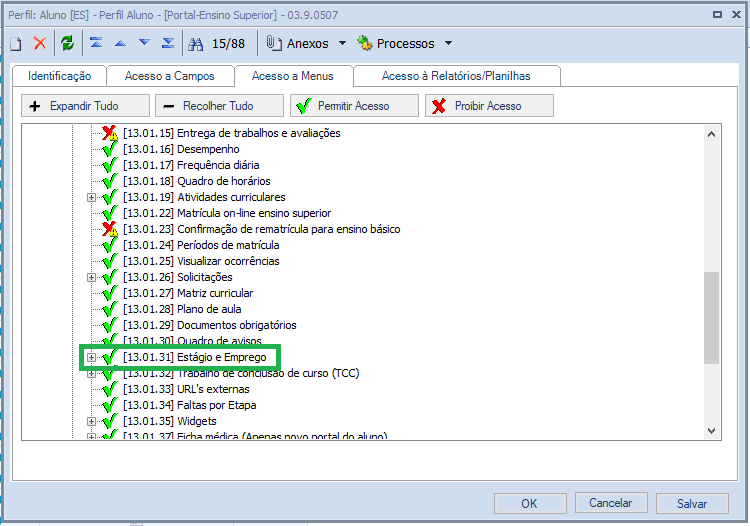Select the row [13.01.16] Desempenho
The width and height of the screenshot is (750, 526).
pyautogui.click(x=181, y=149)
